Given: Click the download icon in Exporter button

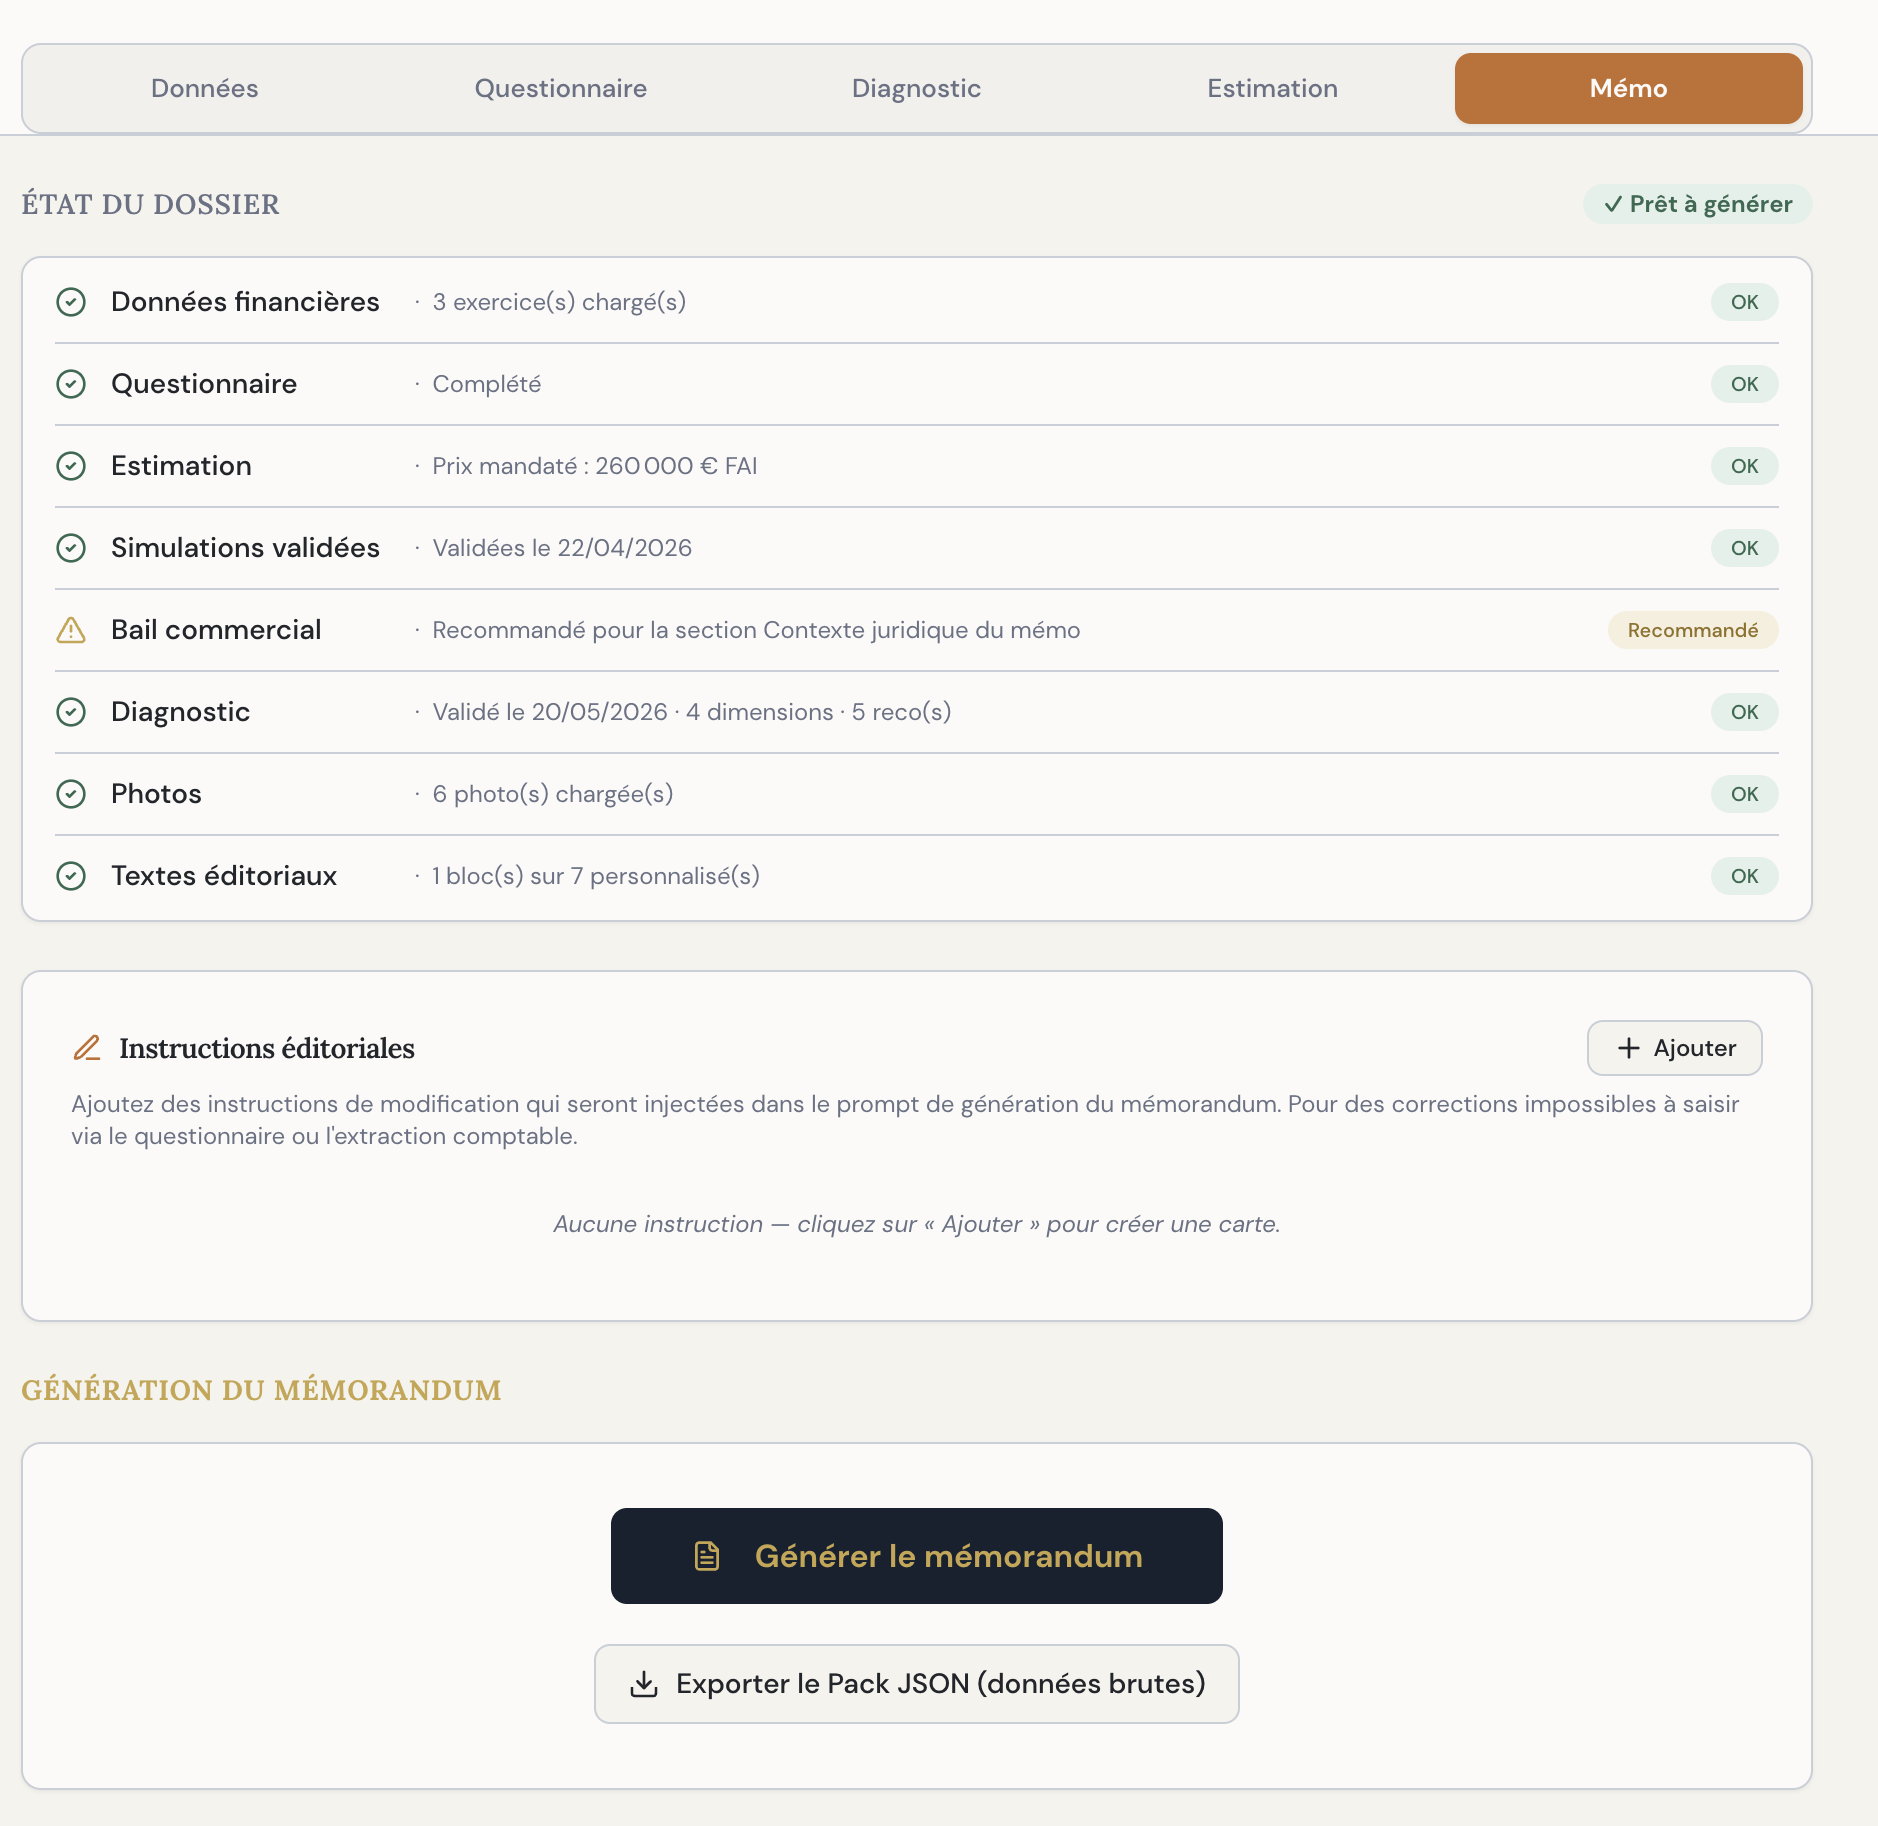Looking at the screenshot, I should tap(644, 1684).
